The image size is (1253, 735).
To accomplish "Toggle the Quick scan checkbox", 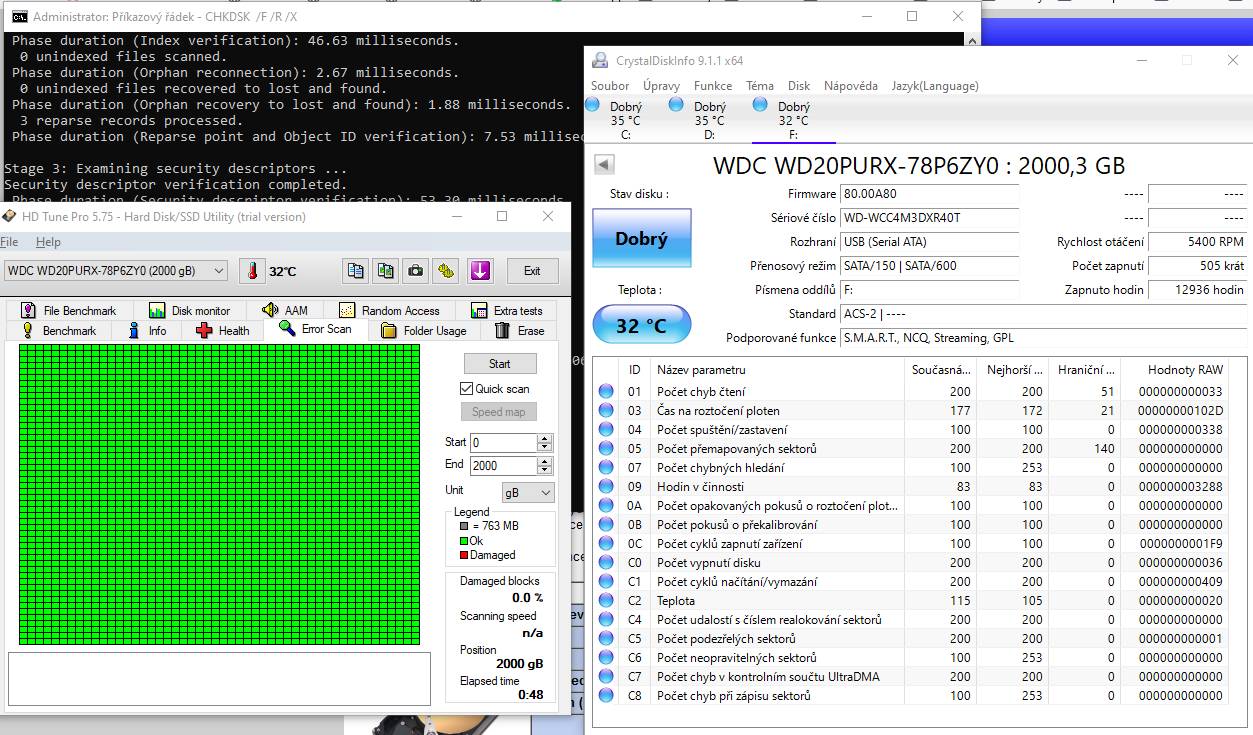I will (466, 389).
